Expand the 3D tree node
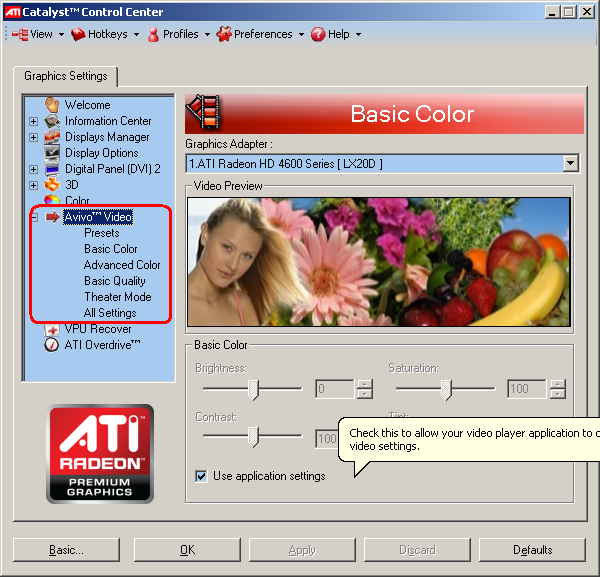 (x=34, y=185)
